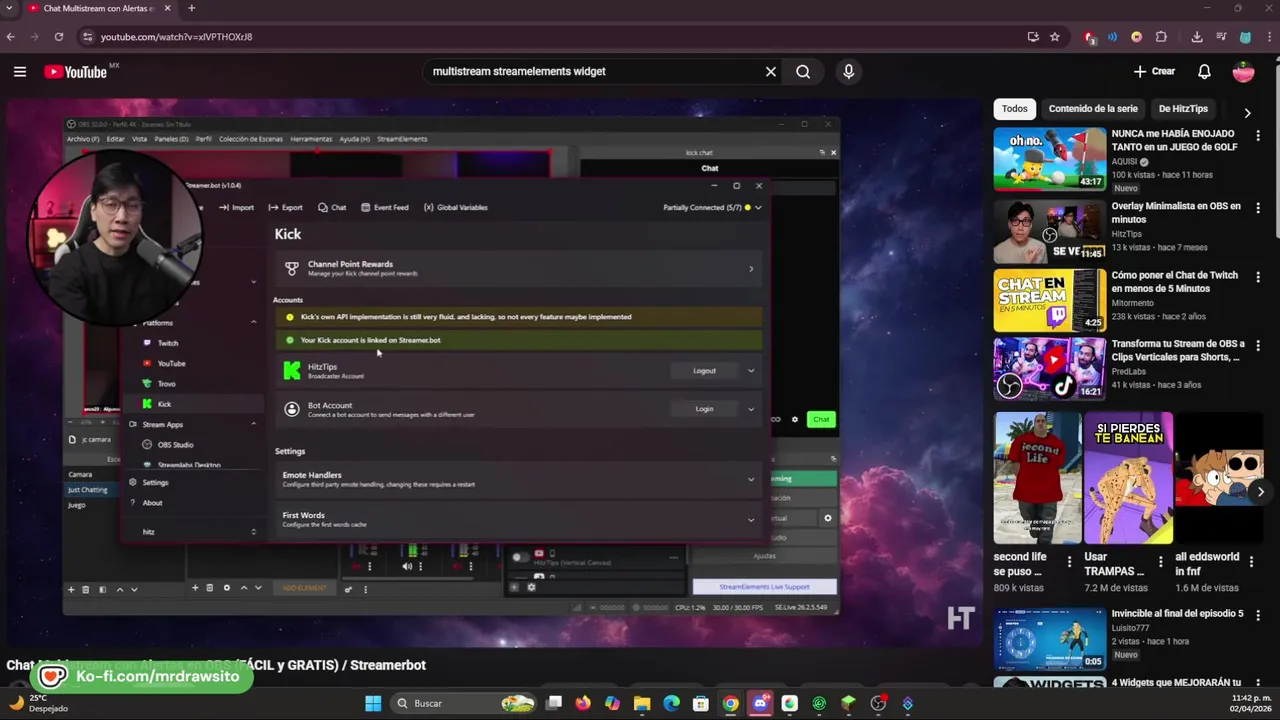Open YouTube notifications bell
The height and width of the screenshot is (720, 1280).
(1205, 72)
